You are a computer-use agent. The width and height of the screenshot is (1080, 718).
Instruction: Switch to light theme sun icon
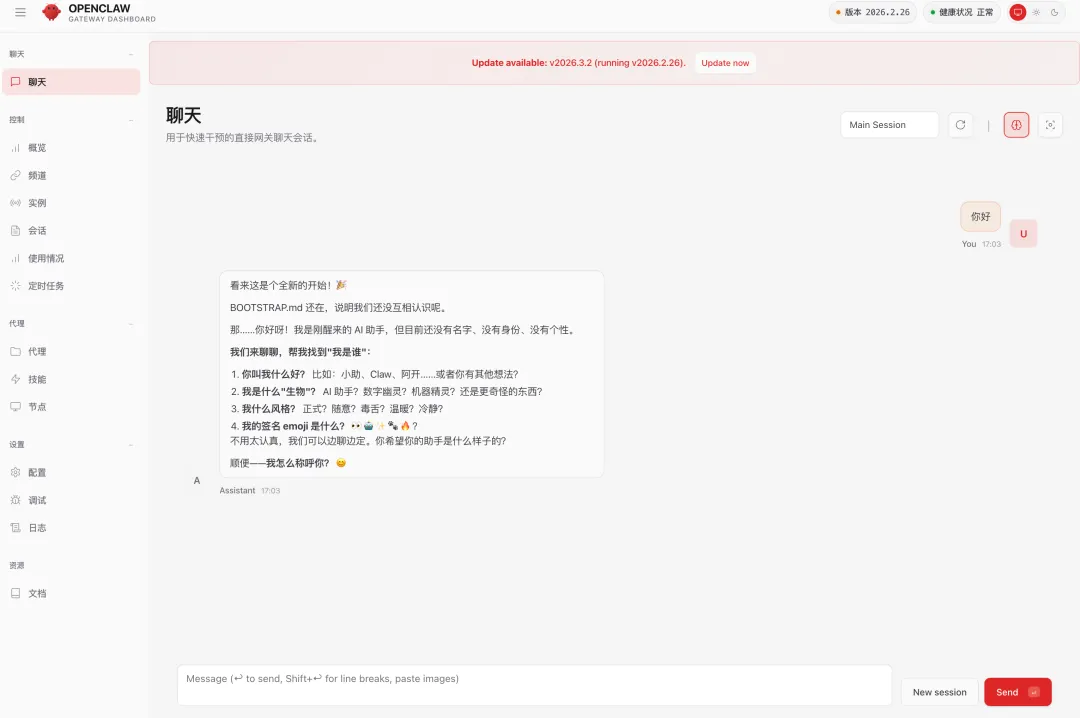click(1036, 12)
